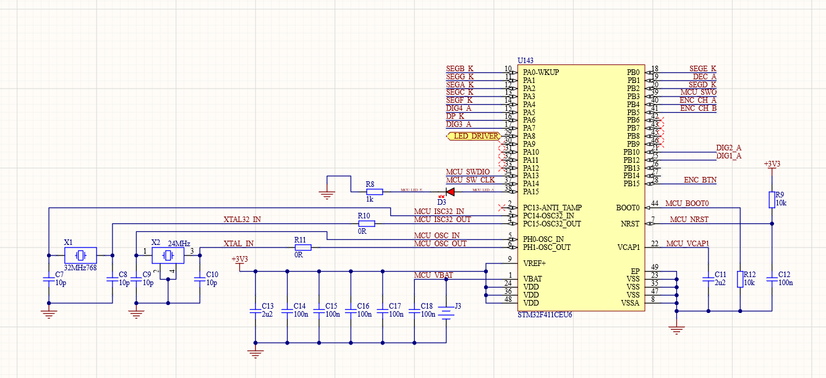Select +3V3 power port above R9

(x=772, y=166)
